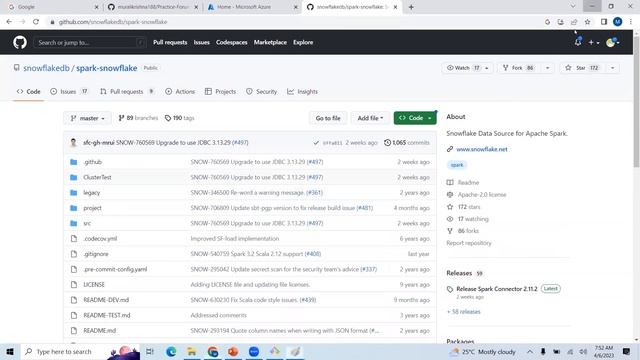Close the Google browser tab
The height and width of the screenshot is (360, 640).
pyautogui.click(x=96, y=7)
